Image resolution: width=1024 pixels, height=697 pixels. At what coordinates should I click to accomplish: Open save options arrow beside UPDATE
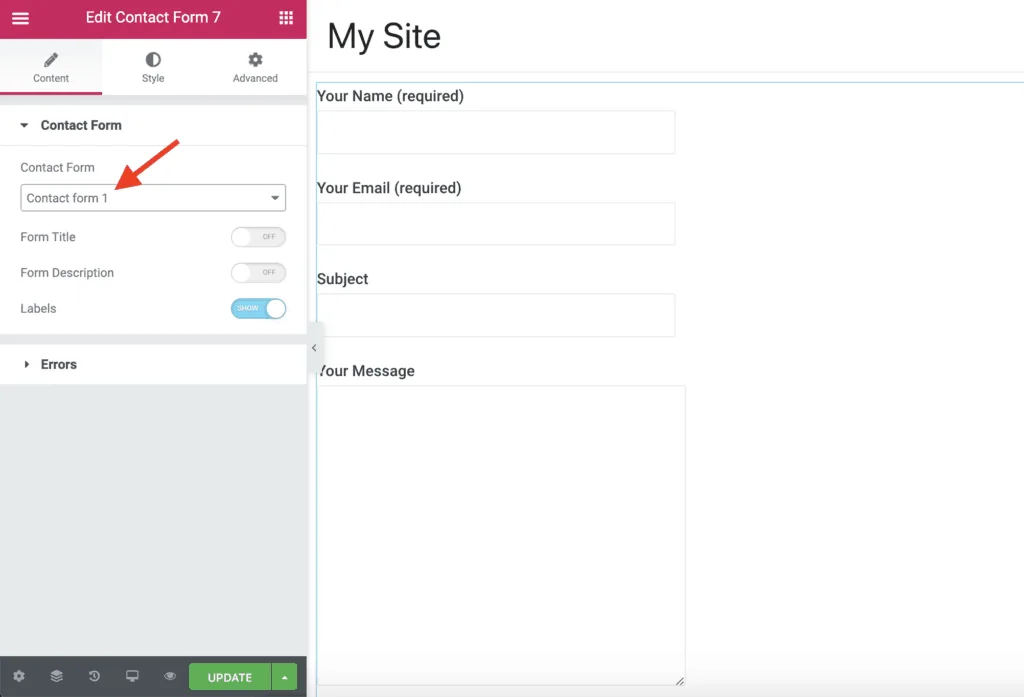(x=285, y=677)
